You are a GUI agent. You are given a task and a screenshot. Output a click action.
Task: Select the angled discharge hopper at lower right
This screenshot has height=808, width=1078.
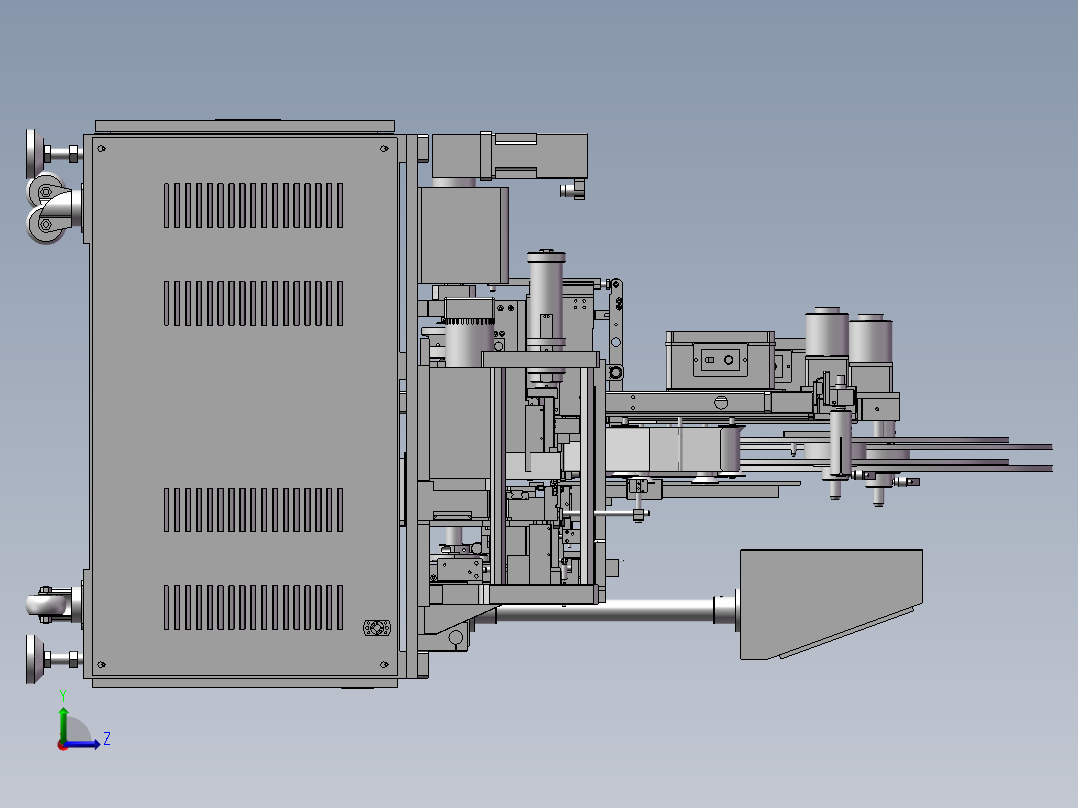tap(830, 604)
